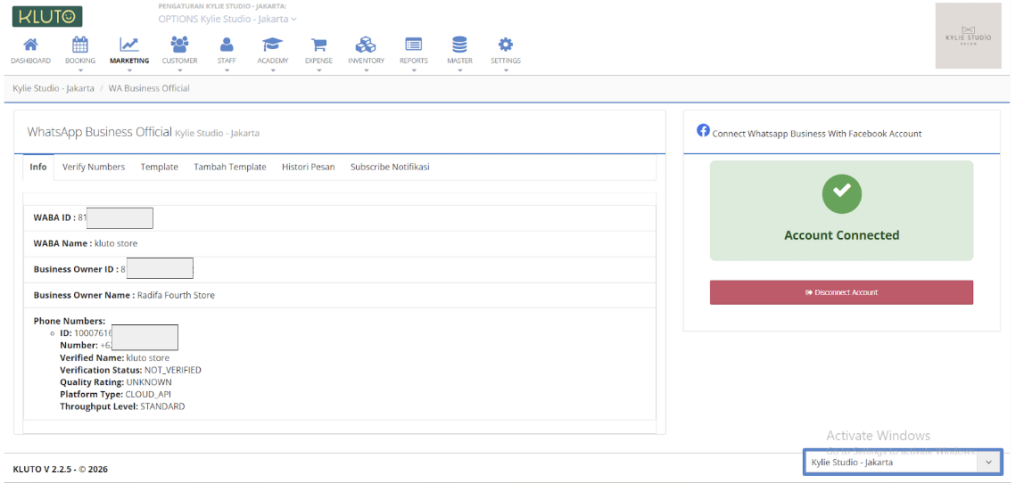Open the Reports icon
This screenshot has width=1024, height=483.
413,44
